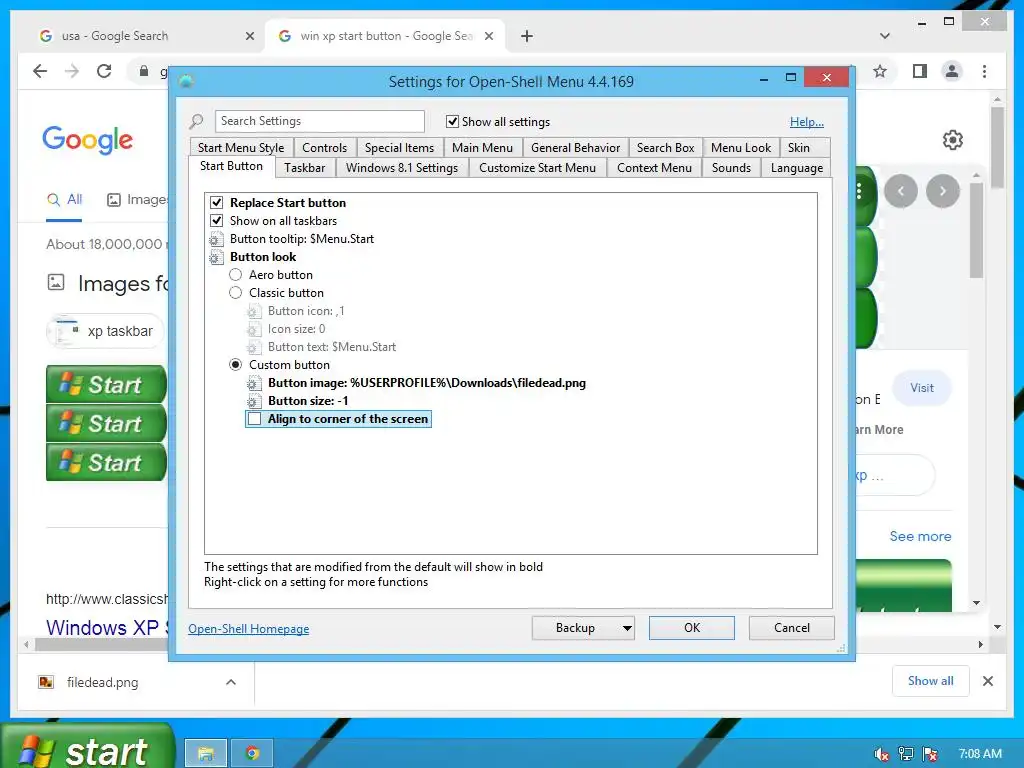The height and width of the screenshot is (768, 1024).
Task: Click the muted volume tray icon
Action: coord(881,754)
